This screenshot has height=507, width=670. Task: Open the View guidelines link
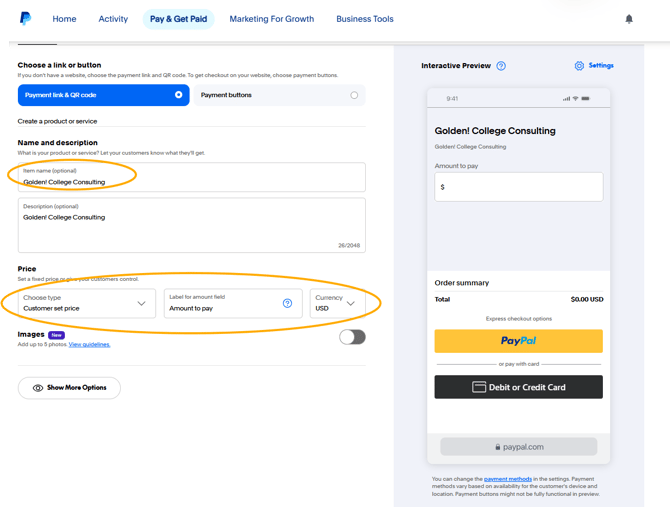coord(89,344)
